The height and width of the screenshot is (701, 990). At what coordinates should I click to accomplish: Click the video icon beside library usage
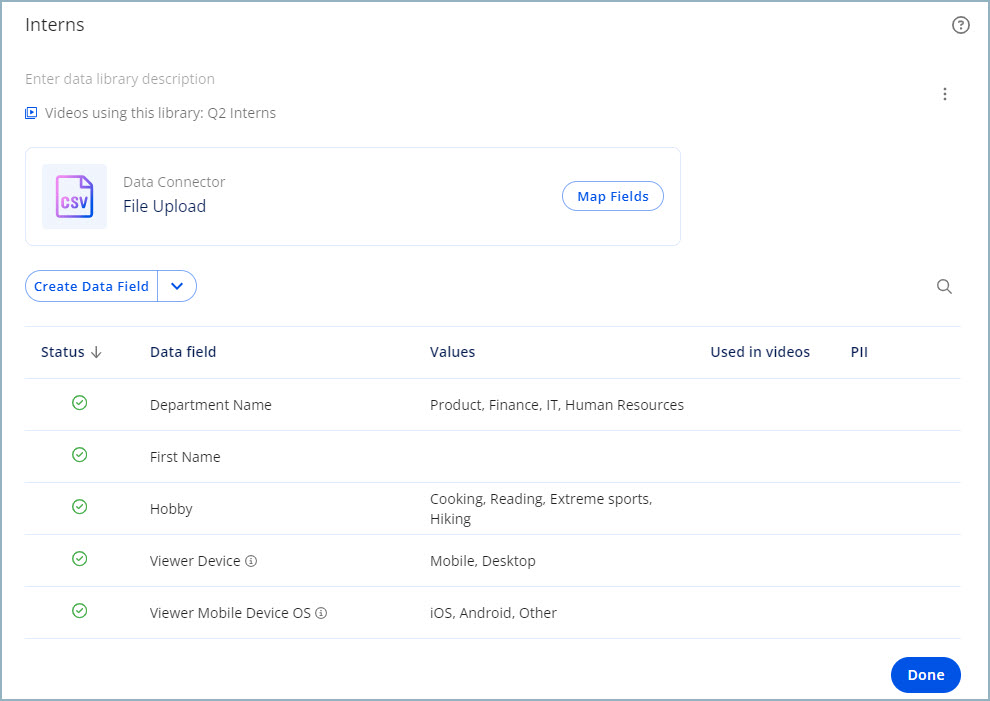click(31, 113)
